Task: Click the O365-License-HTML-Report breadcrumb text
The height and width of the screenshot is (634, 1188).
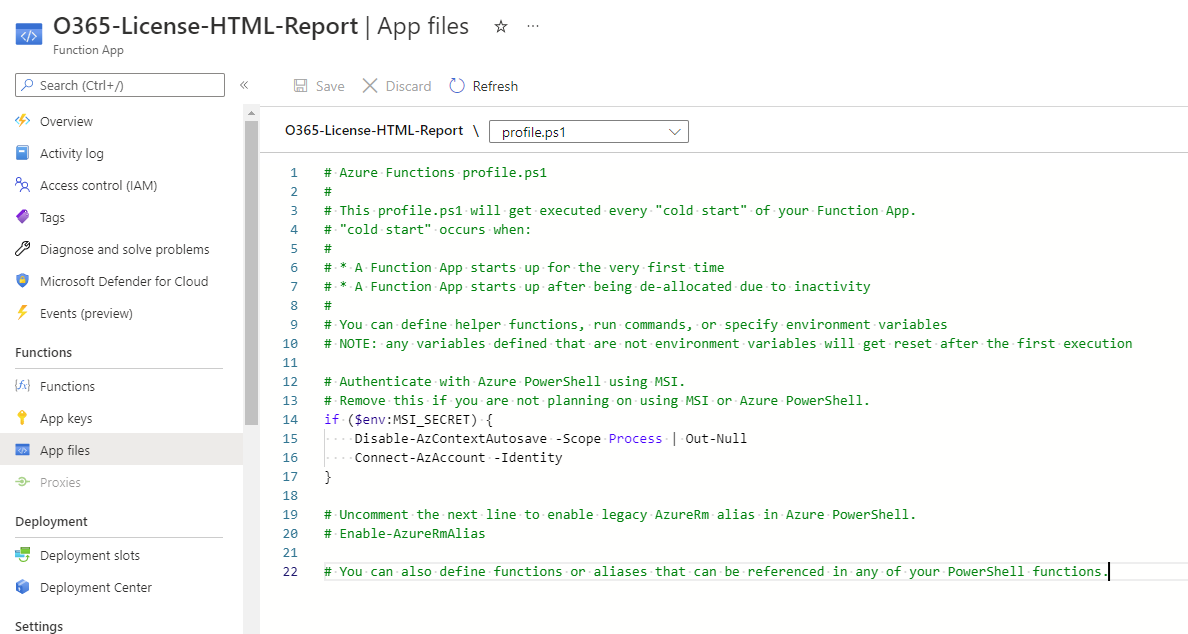Action: tap(374, 130)
